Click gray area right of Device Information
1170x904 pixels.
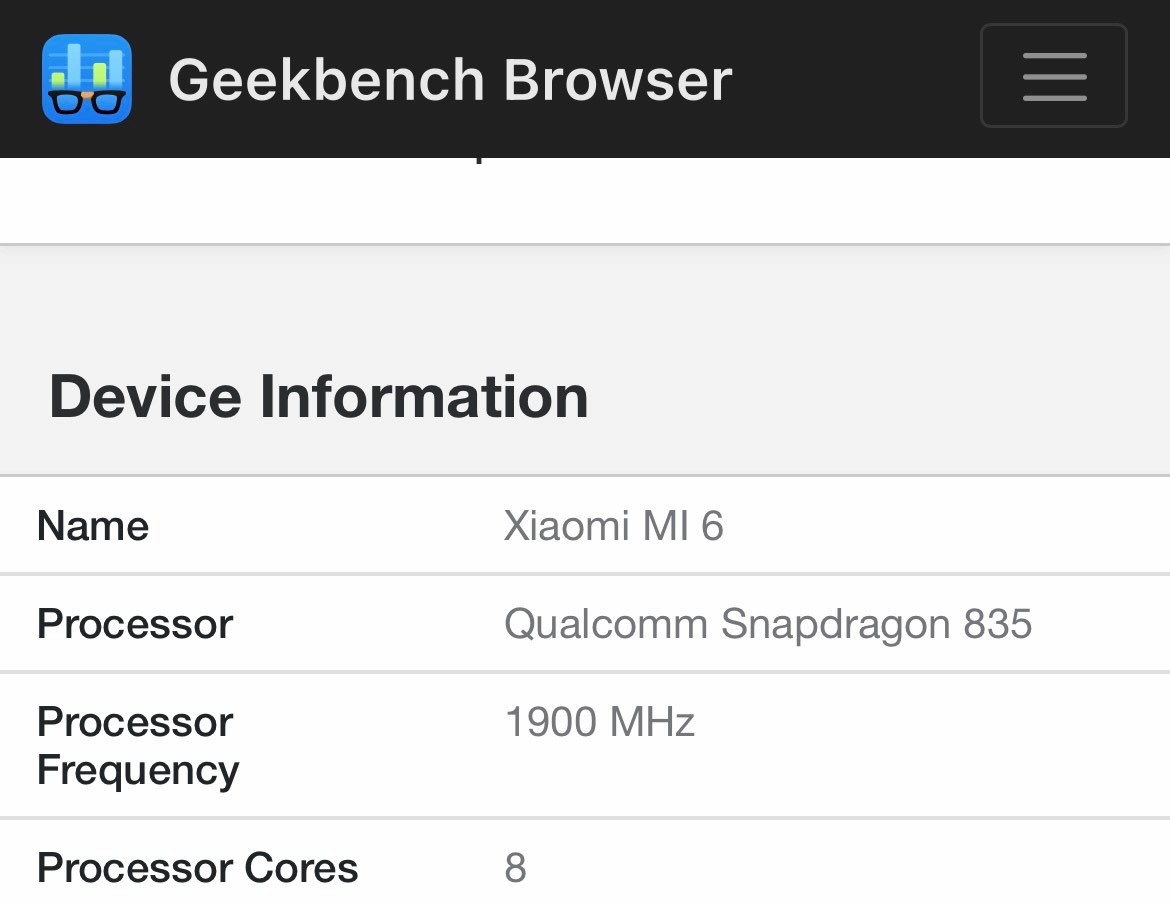pos(880,396)
